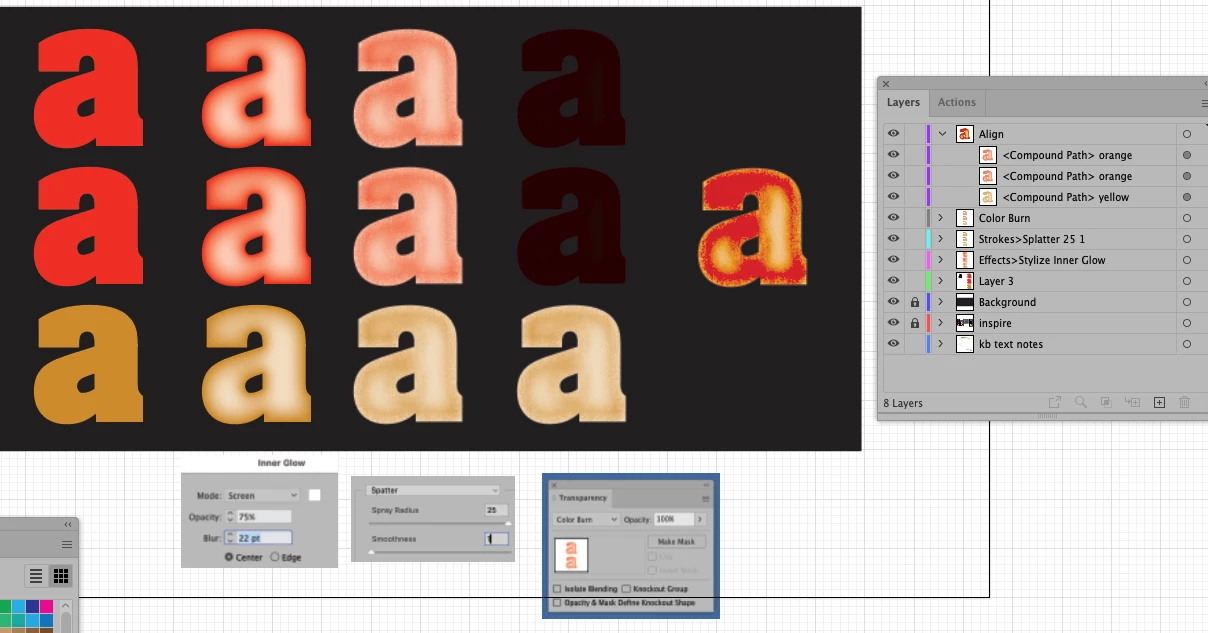
Task: Unlock the Background layer via its padlock icon
Action: (914, 302)
